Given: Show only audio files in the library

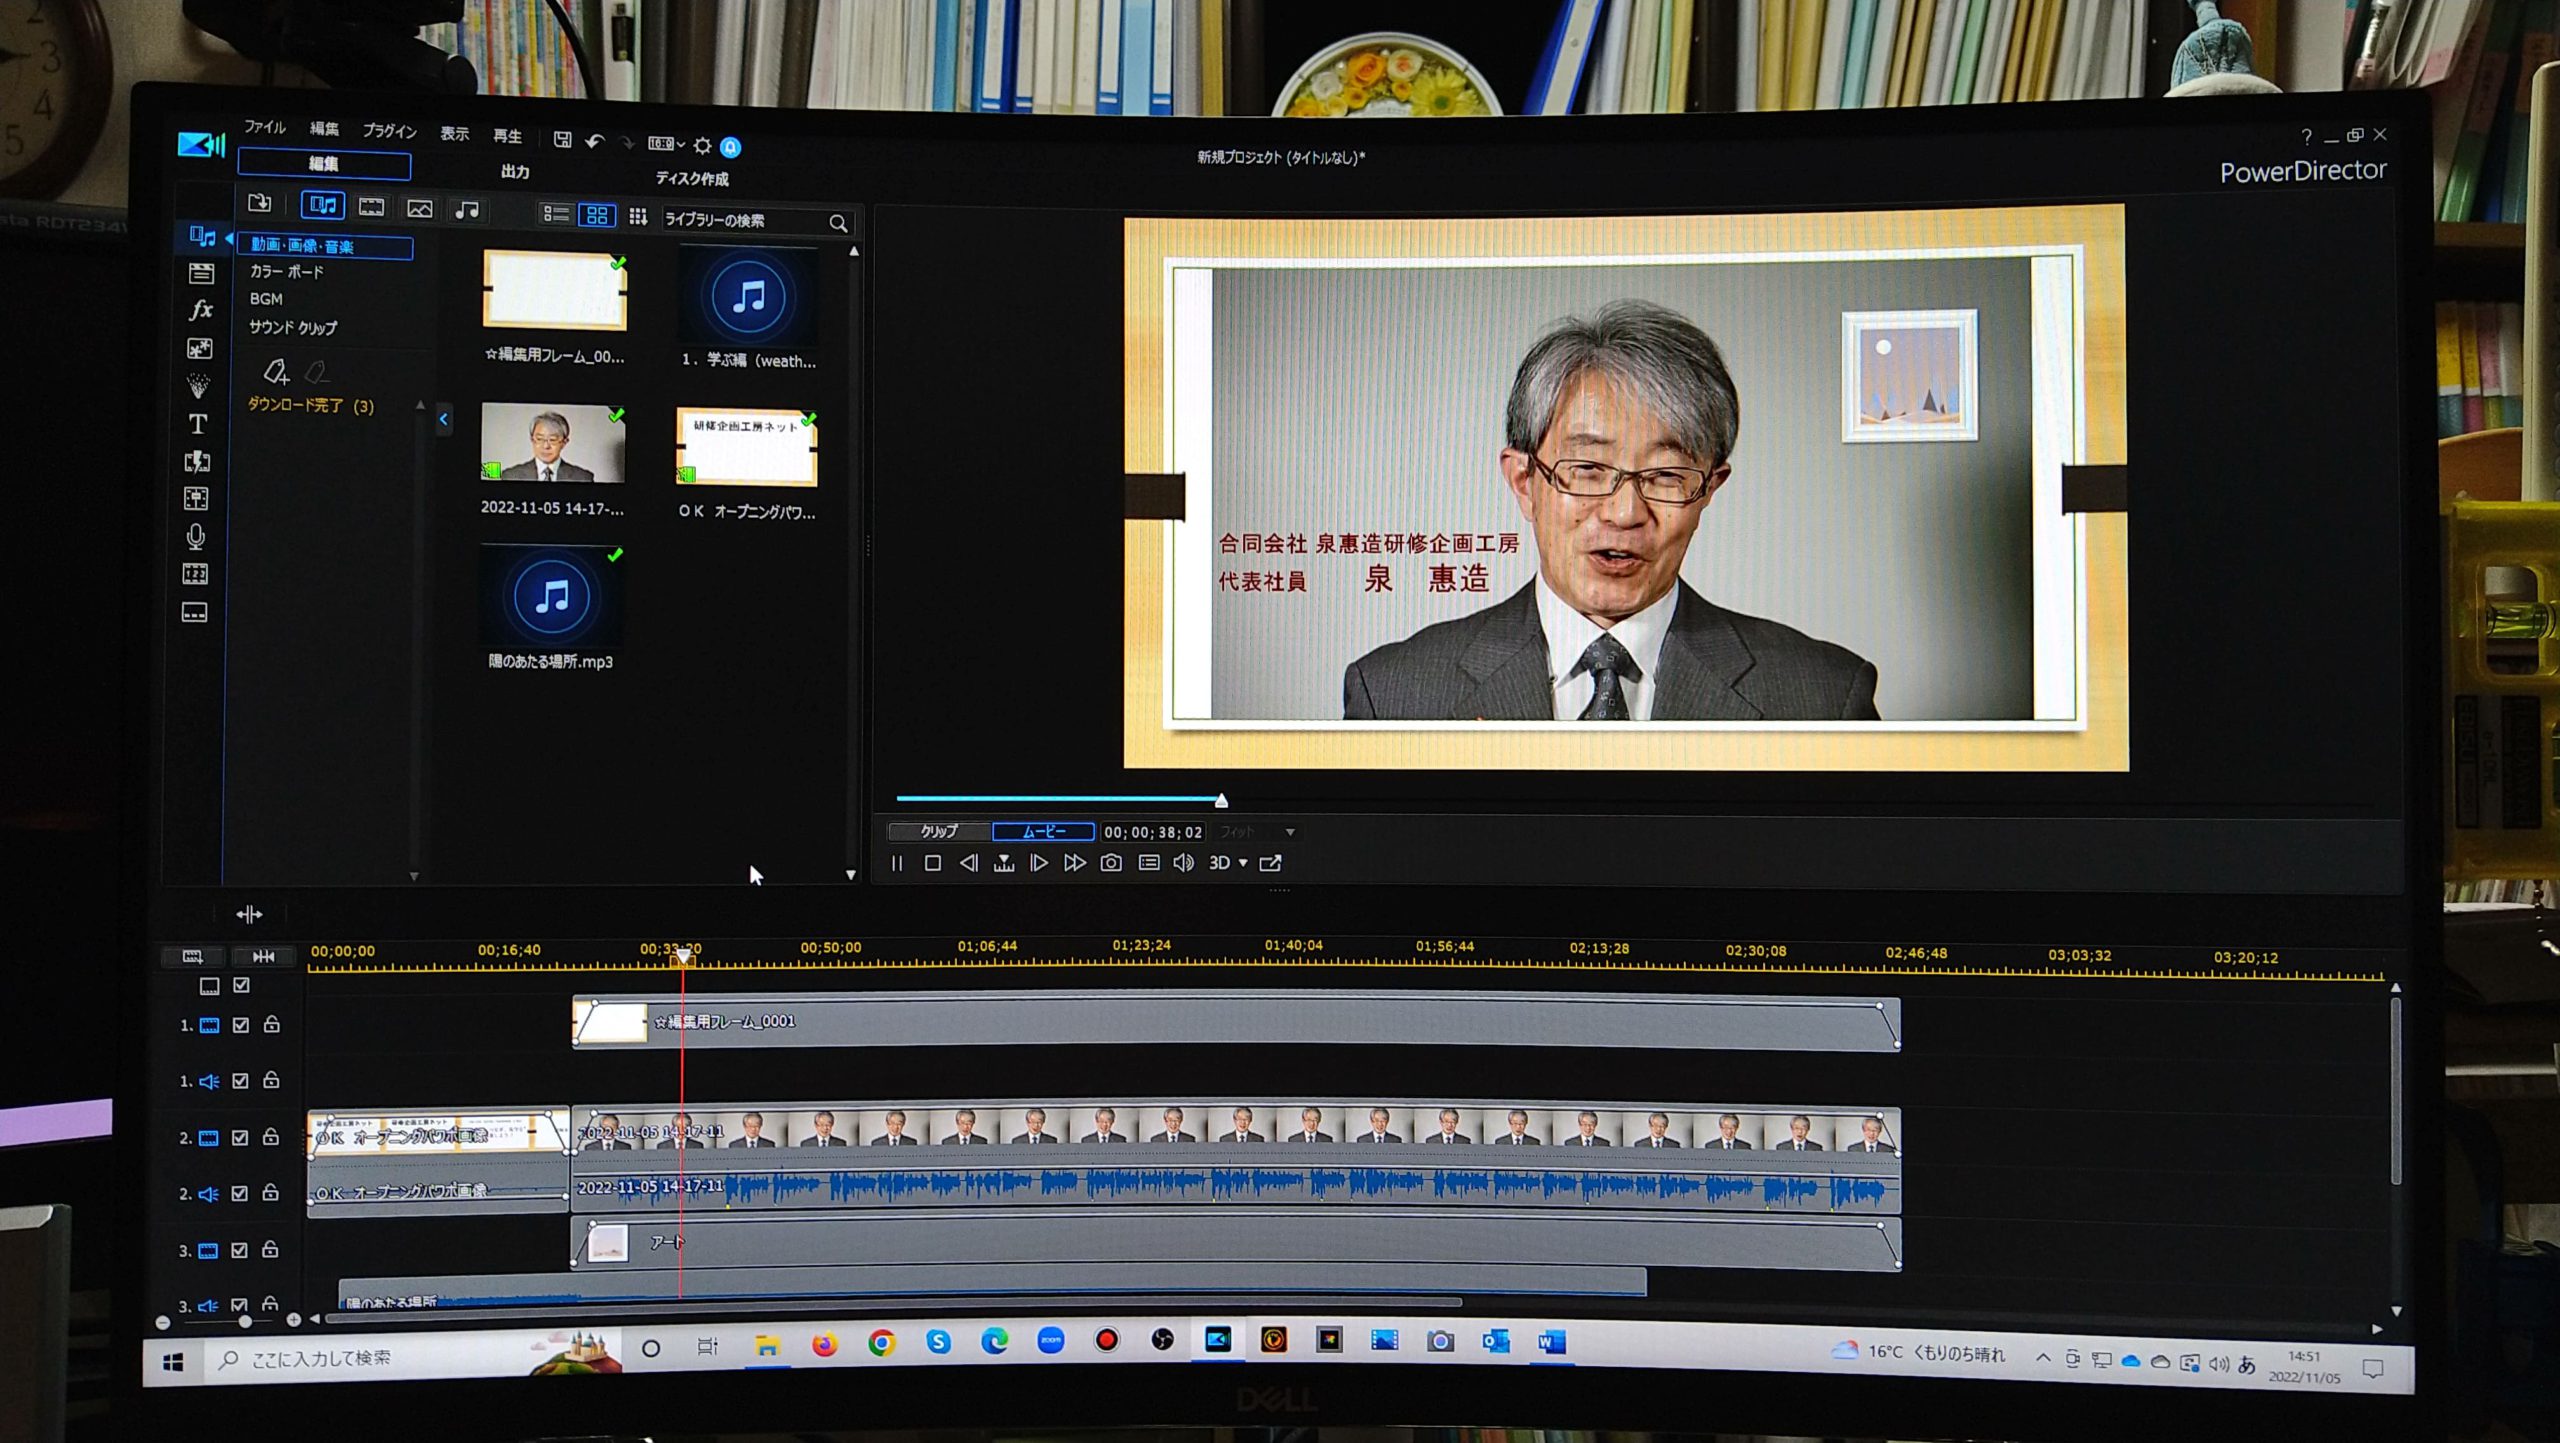Looking at the screenshot, I should pos(467,210).
